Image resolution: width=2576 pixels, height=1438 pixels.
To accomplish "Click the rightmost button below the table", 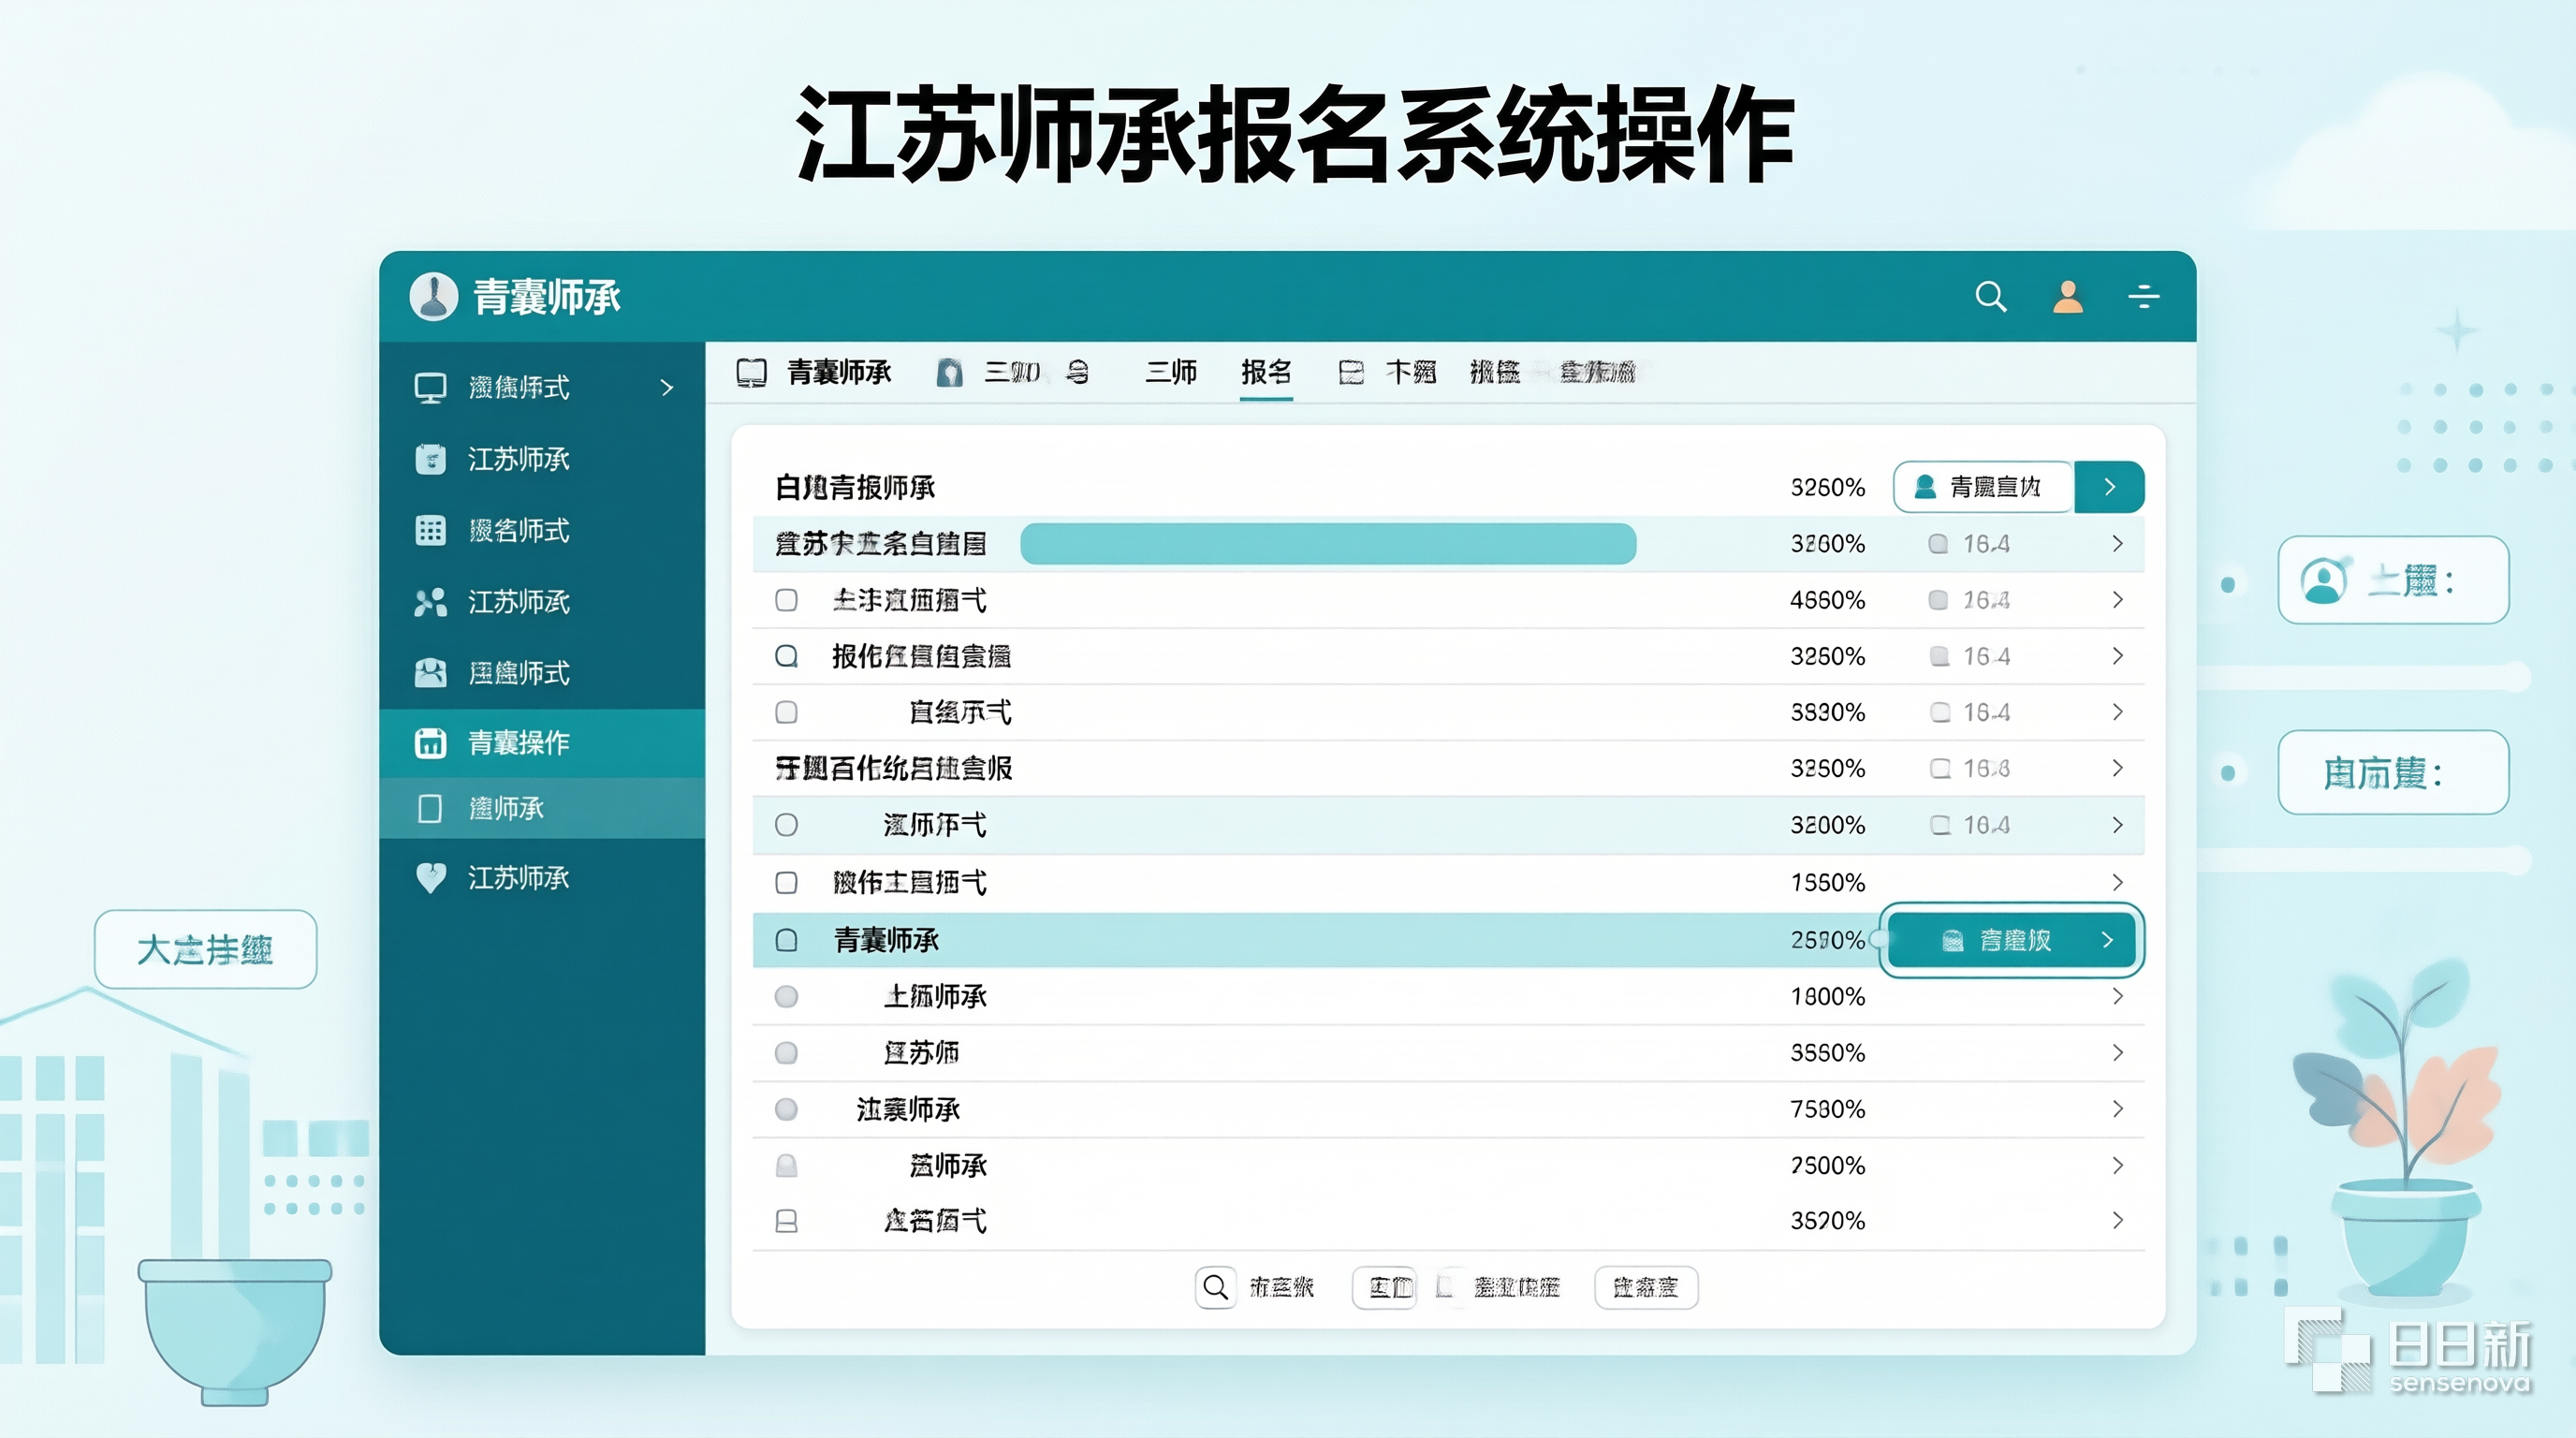I will [1646, 1288].
